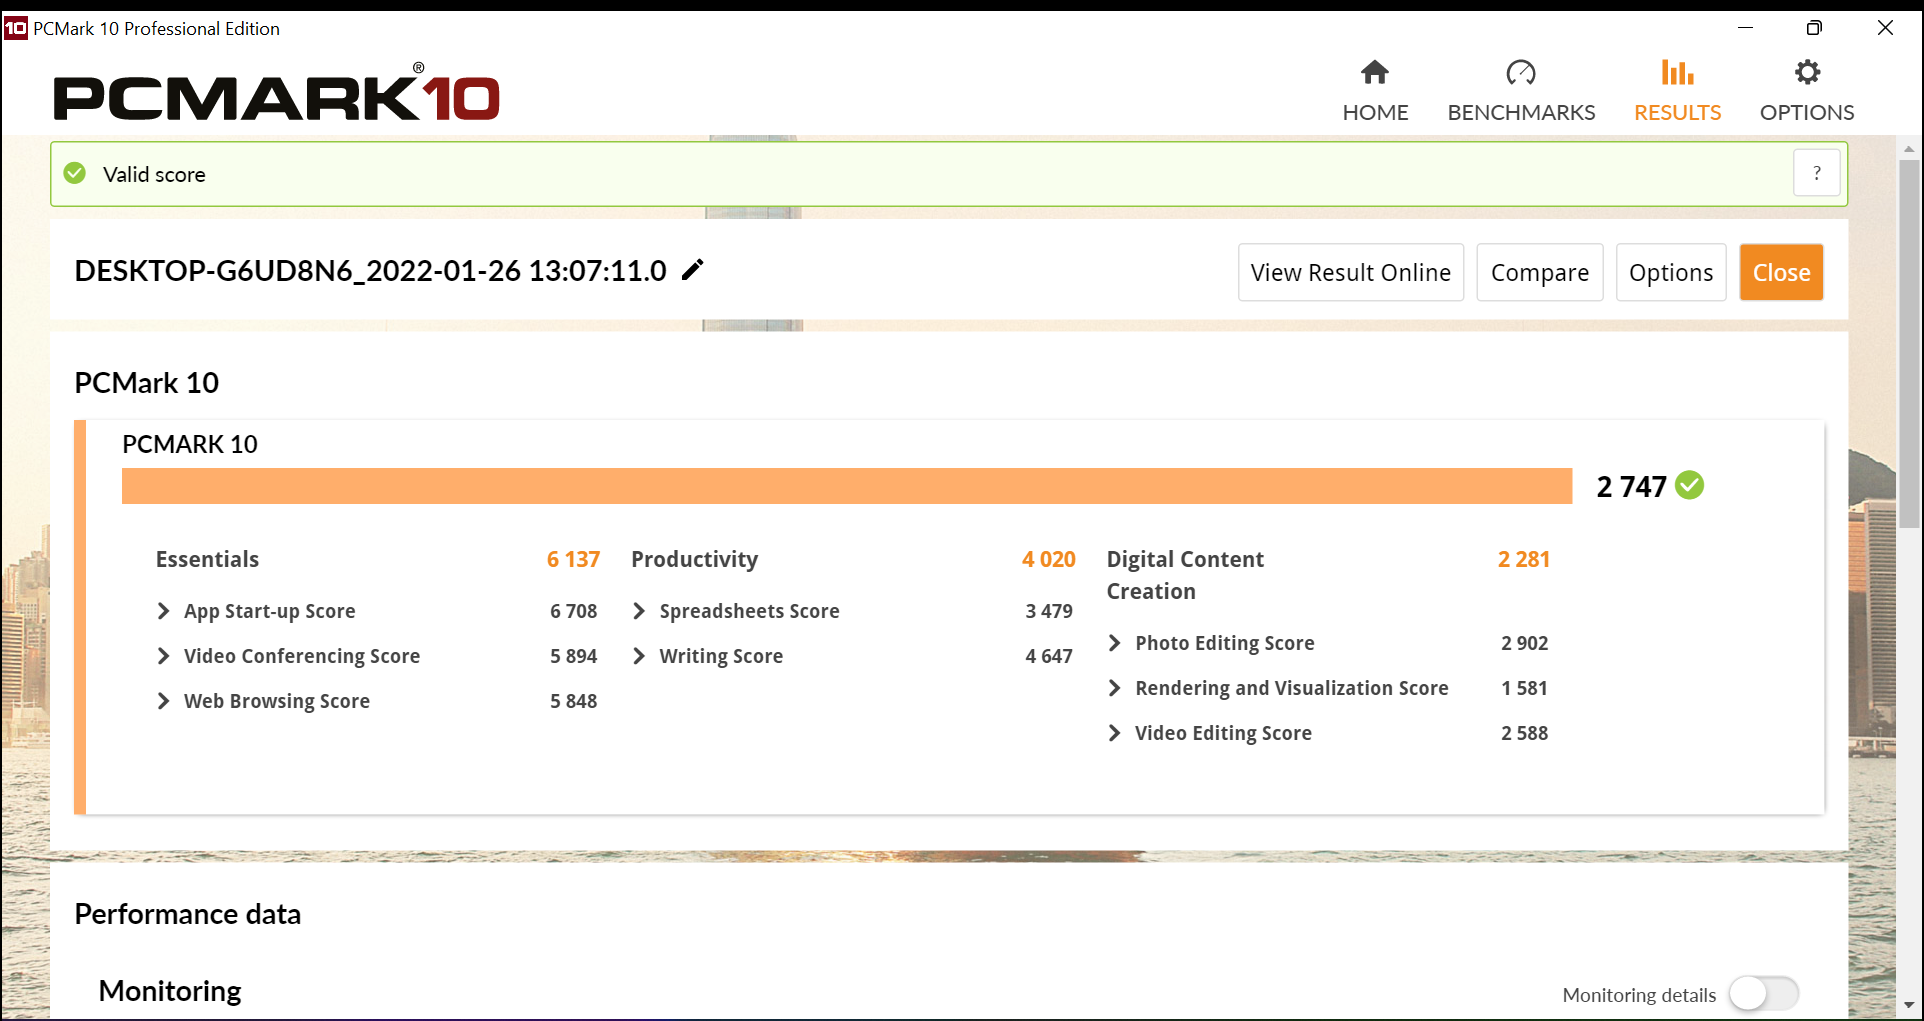The height and width of the screenshot is (1021, 1924).
Task: Click the overall score 2 747
Action: point(1631,486)
